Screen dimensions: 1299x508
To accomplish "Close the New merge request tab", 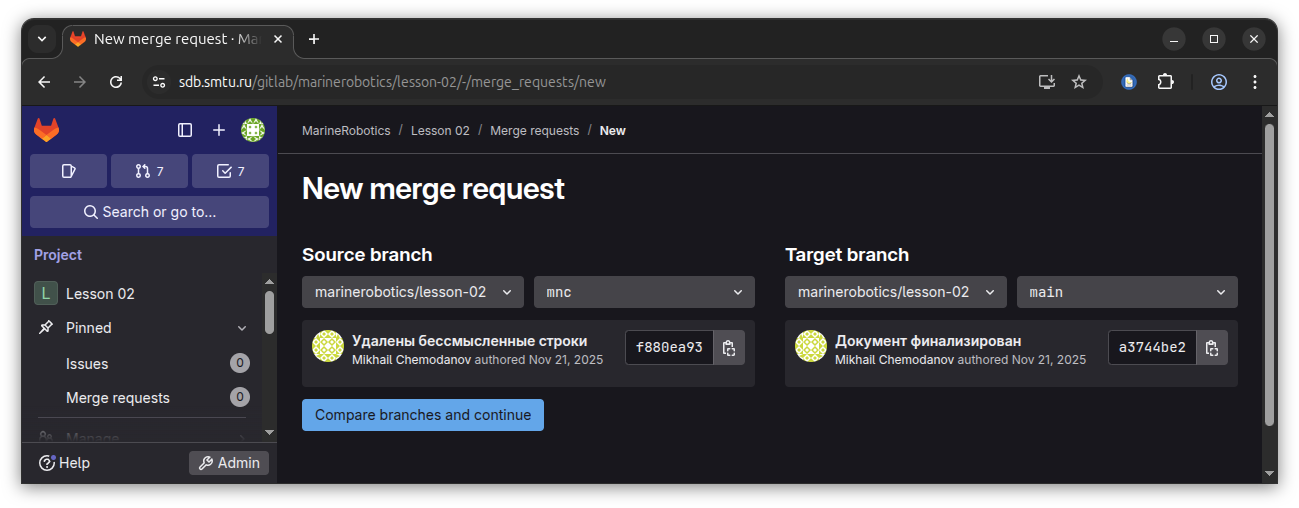I will point(278,39).
